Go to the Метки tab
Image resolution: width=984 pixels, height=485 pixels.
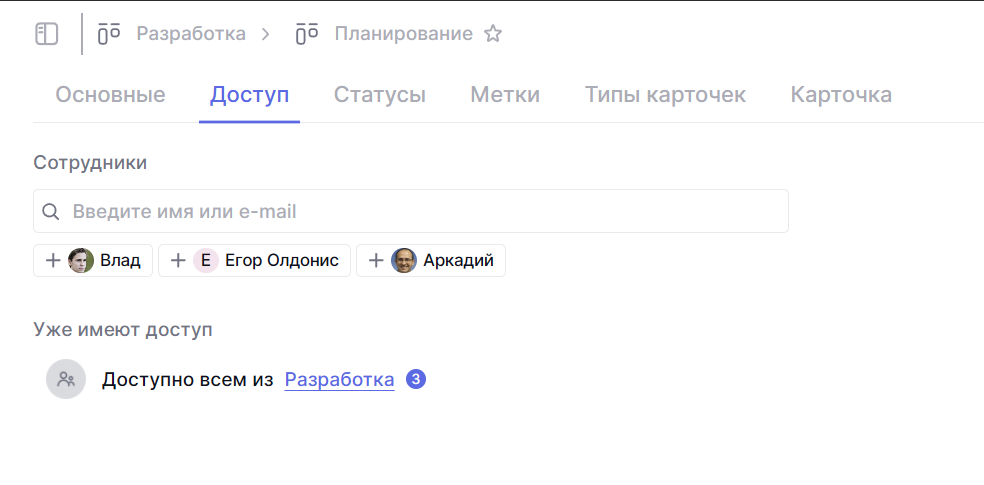pos(505,95)
